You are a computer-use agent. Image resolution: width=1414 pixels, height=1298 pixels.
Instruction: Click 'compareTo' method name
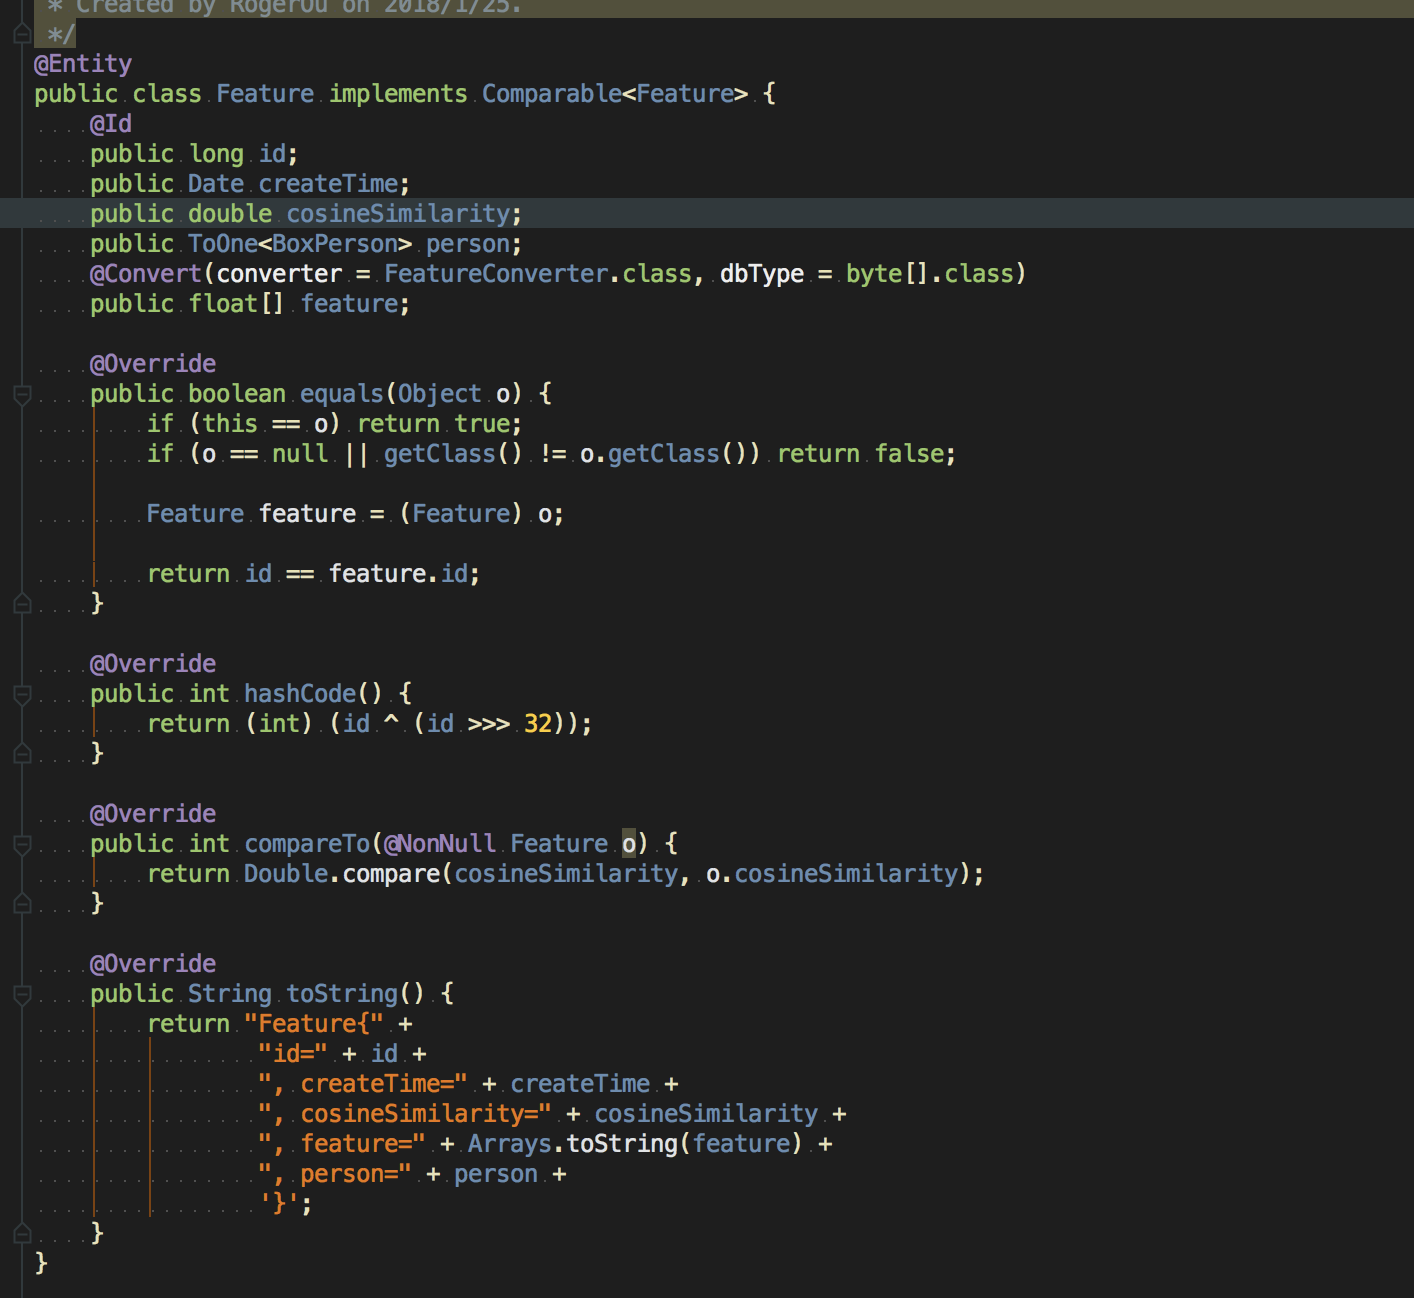click(x=307, y=844)
